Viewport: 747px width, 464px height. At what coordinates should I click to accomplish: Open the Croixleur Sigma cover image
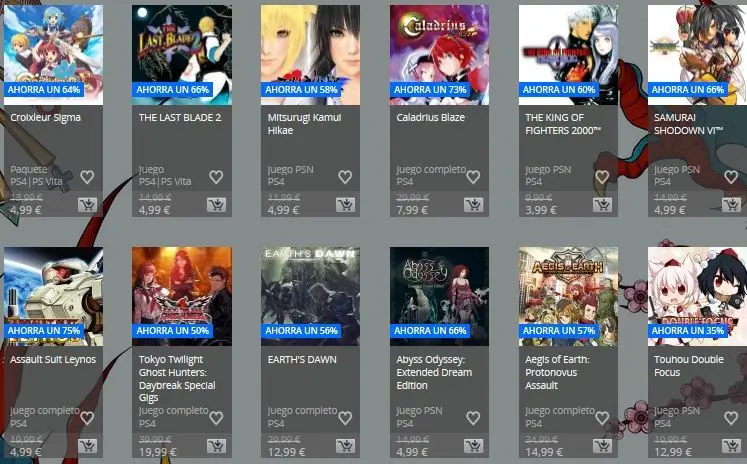pyautogui.click(x=53, y=55)
